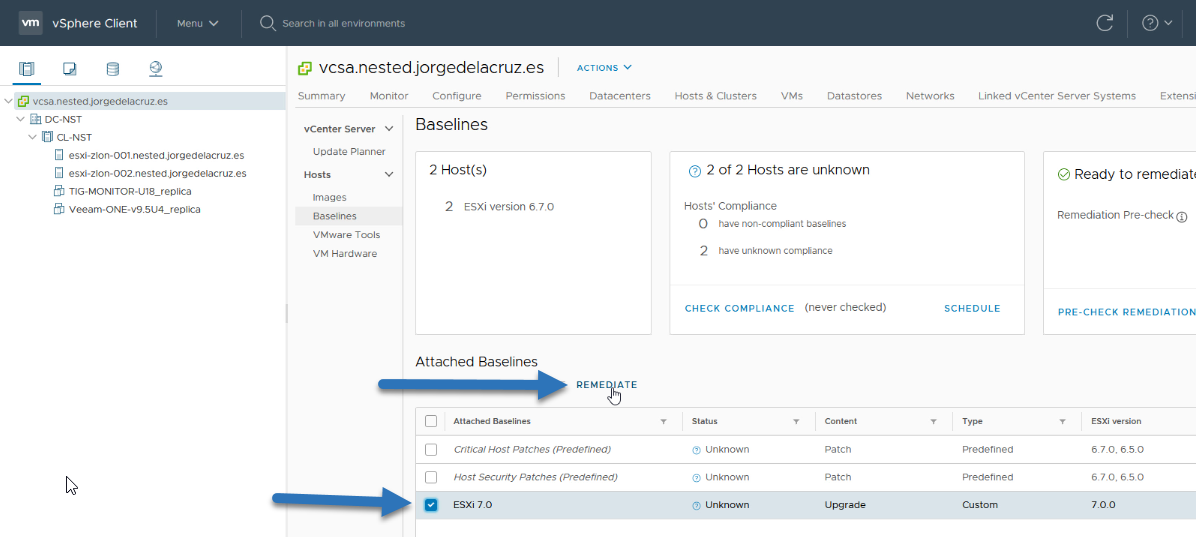
Task: Switch to the Configure tab
Action: point(457,96)
